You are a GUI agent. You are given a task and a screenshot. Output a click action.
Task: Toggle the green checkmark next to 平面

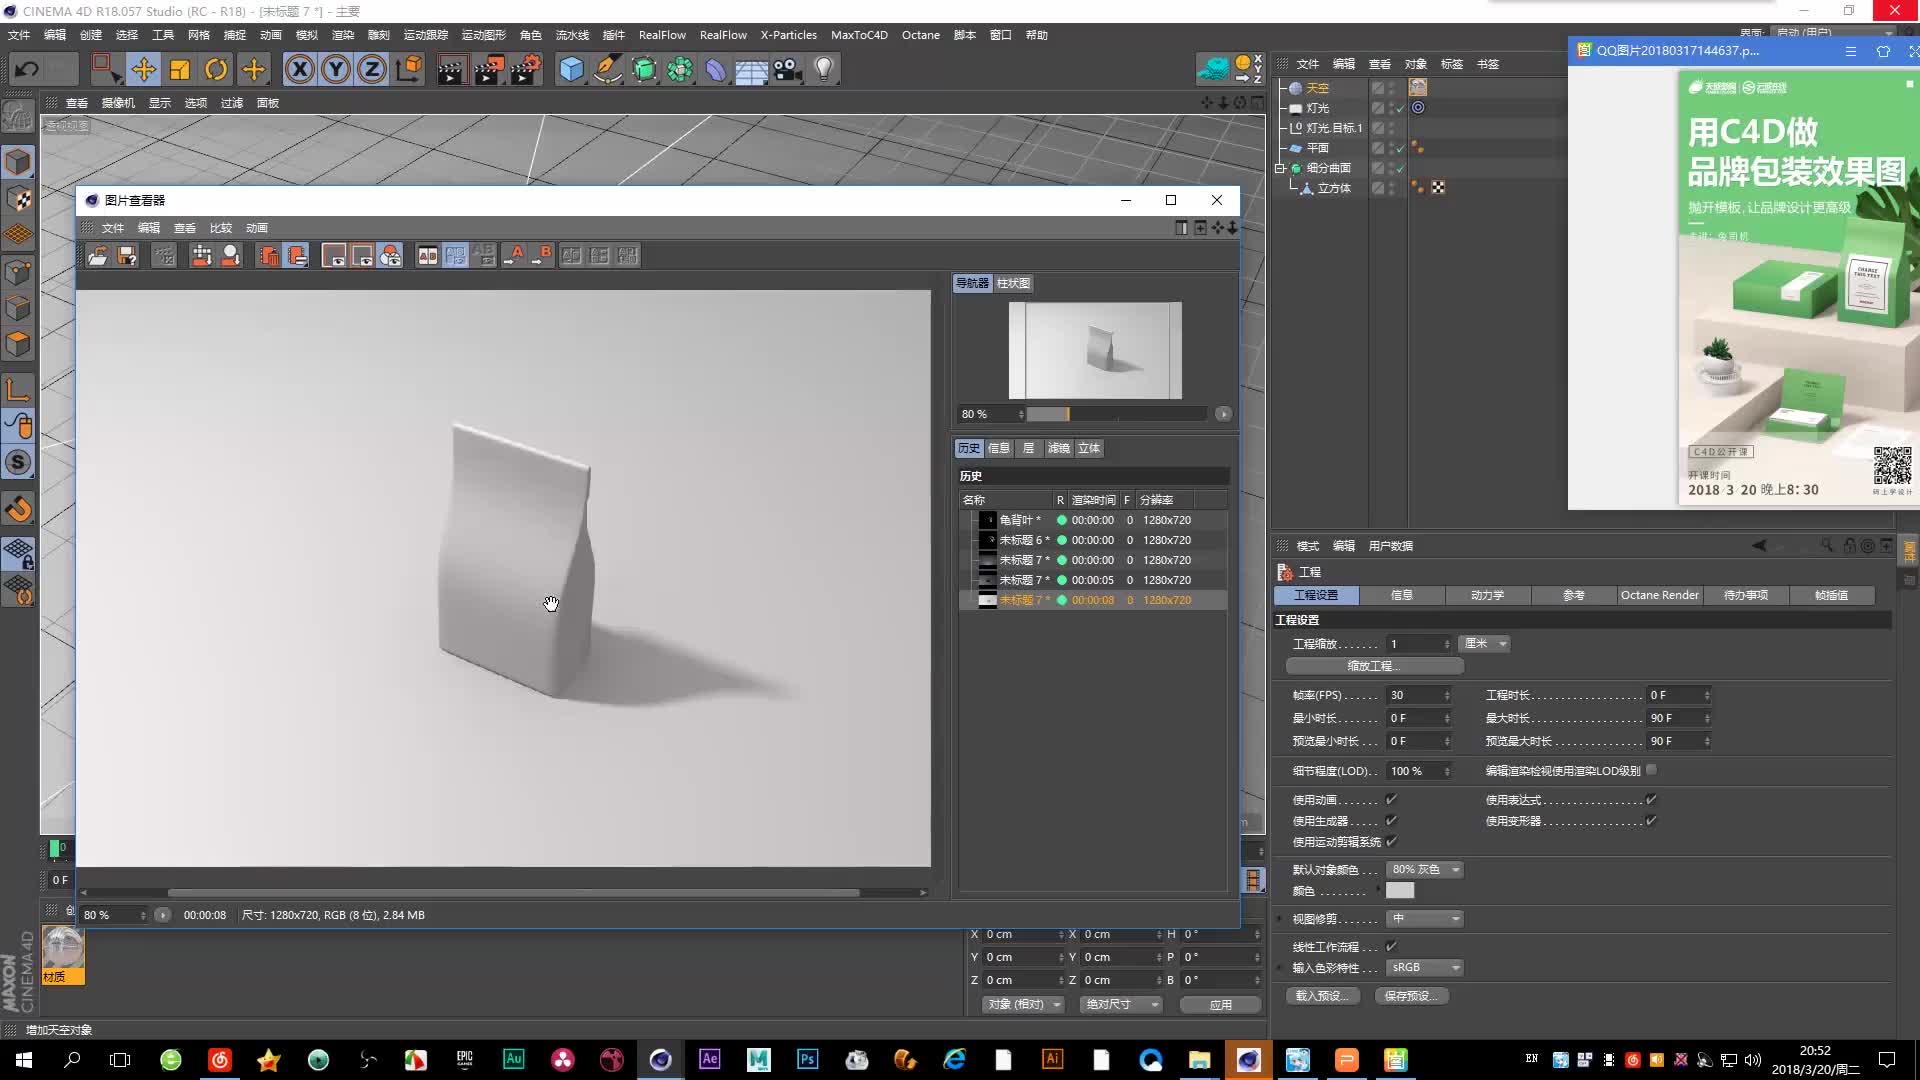[x=1400, y=148]
